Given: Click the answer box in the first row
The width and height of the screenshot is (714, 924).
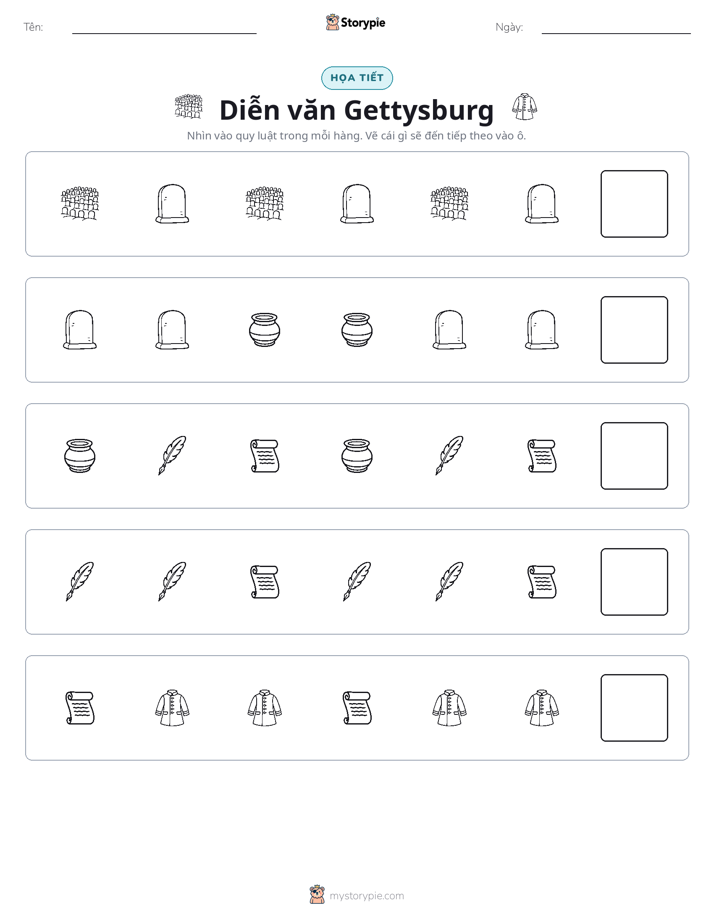Looking at the screenshot, I should [x=634, y=204].
